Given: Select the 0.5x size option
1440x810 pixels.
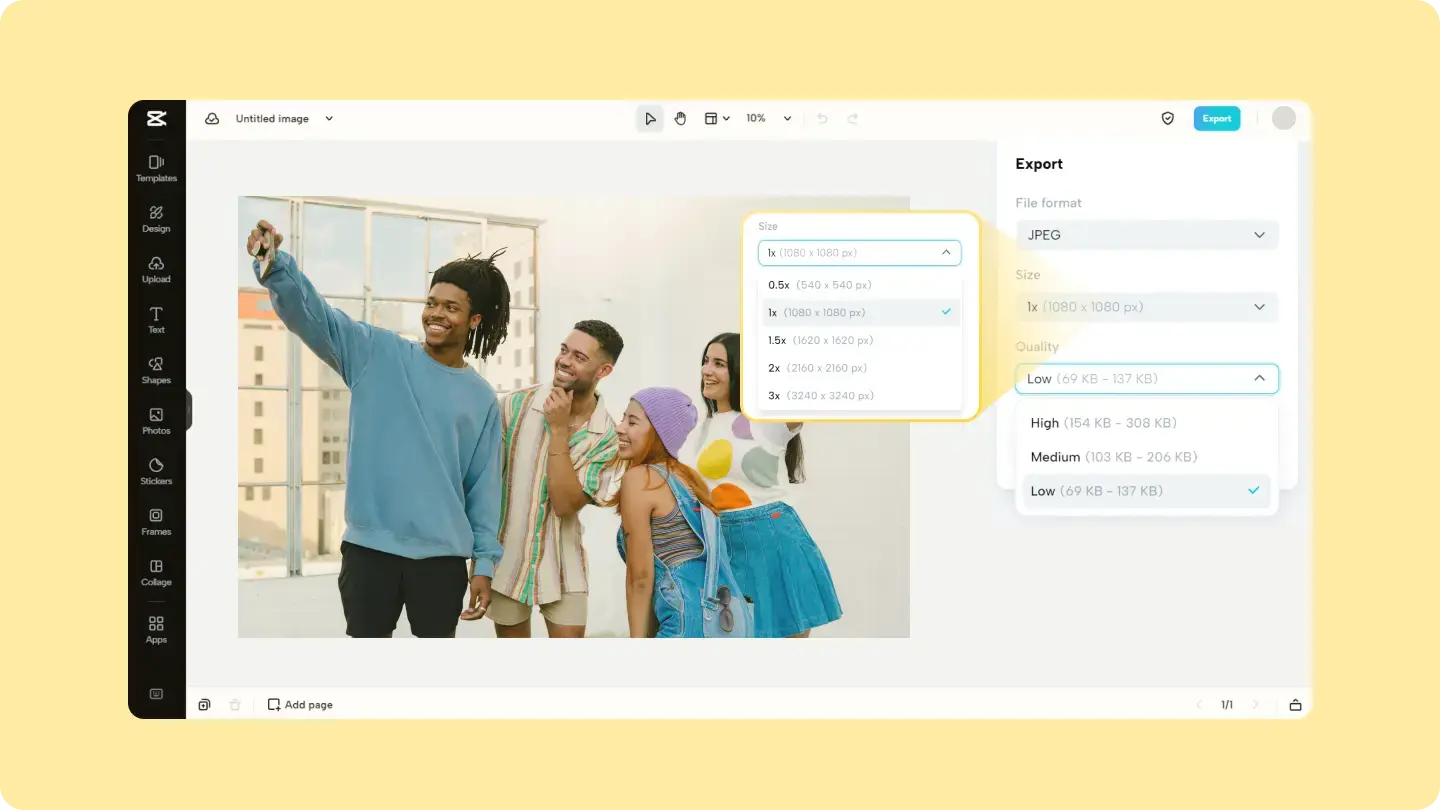Looking at the screenshot, I should pos(860,285).
